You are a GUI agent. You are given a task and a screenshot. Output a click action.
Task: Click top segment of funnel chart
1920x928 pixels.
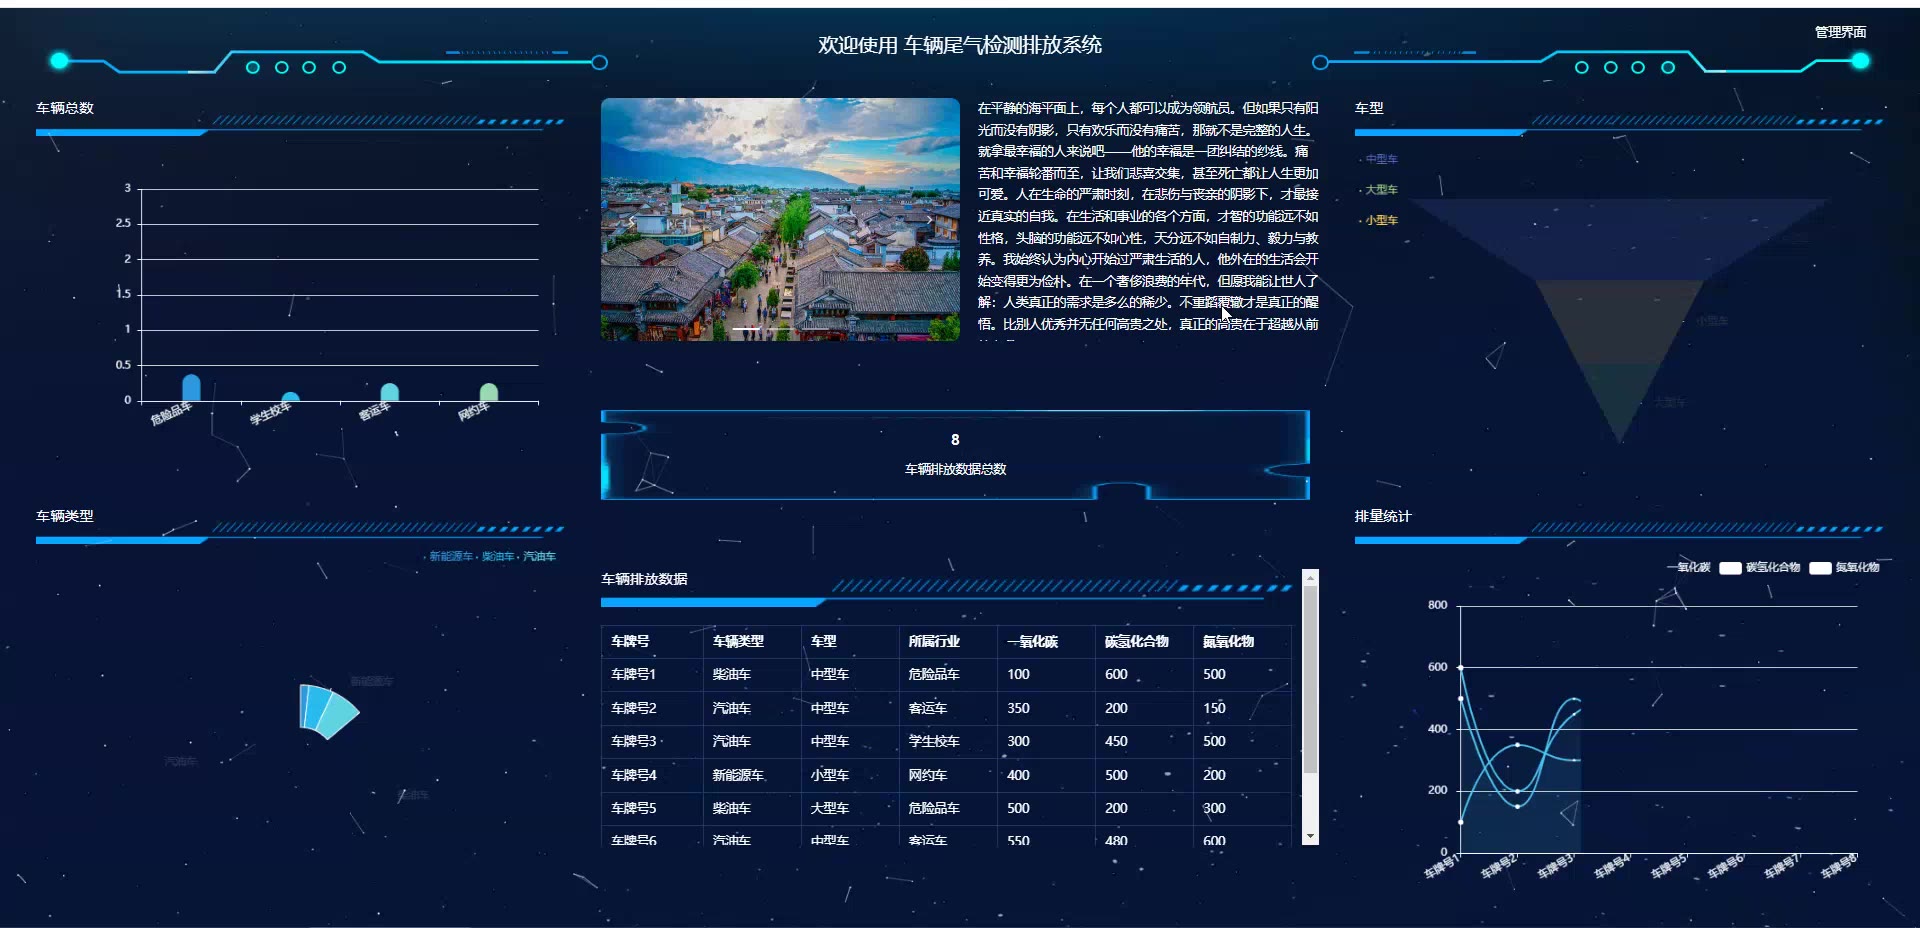[1620, 239]
